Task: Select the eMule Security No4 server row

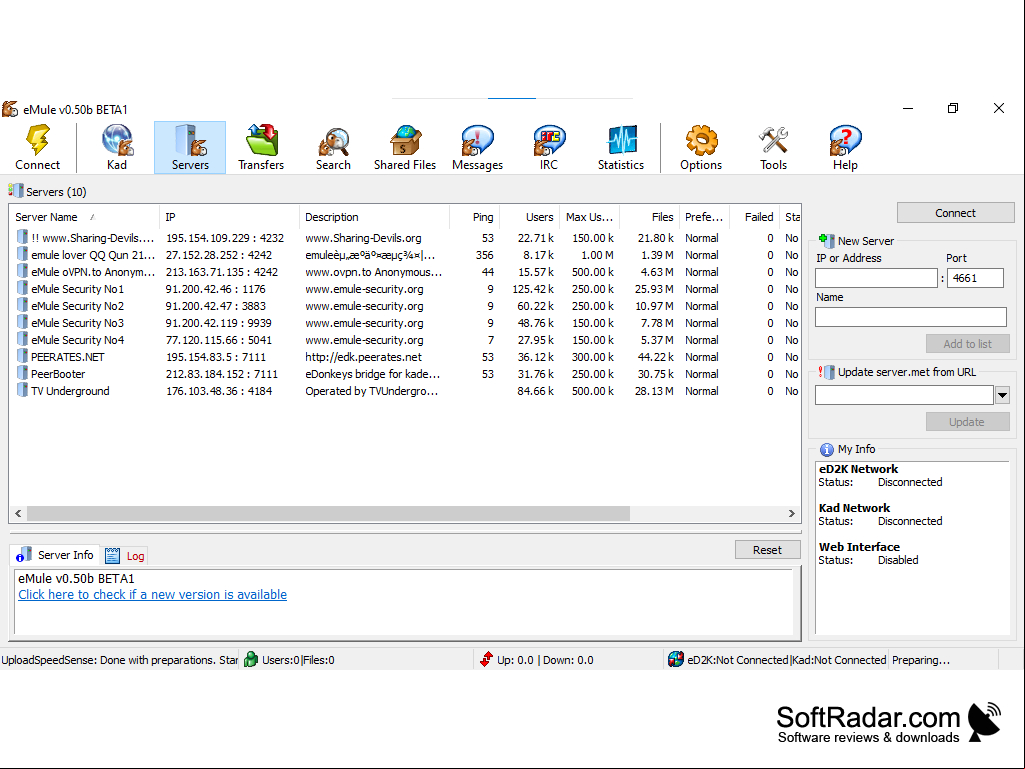Action: pyautogui.click(x=405, y=340)
